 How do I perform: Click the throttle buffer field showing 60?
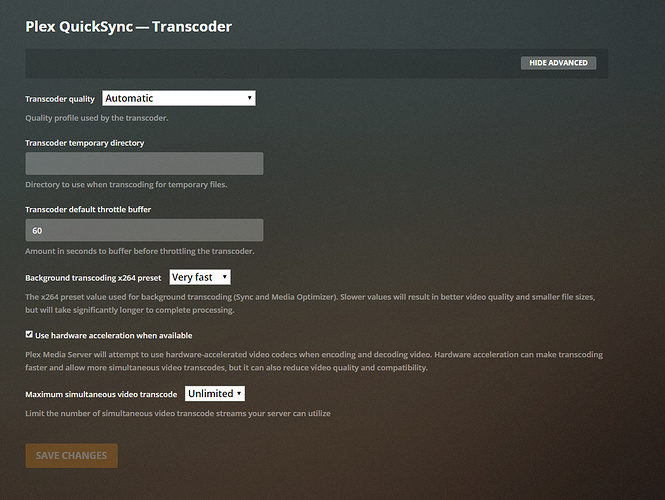click(x=144, y=230)
